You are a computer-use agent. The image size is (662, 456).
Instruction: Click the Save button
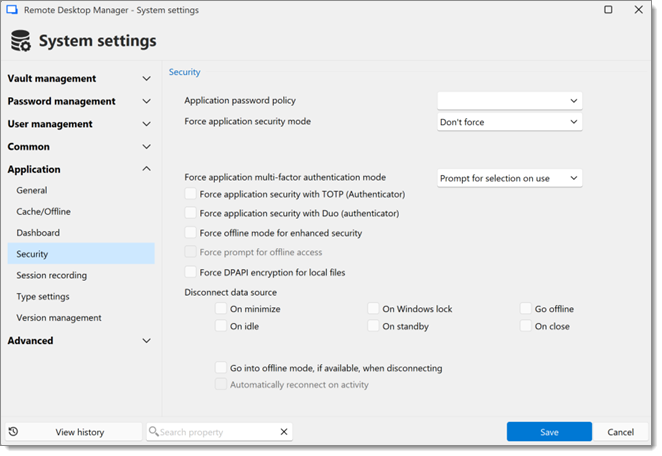pos(549,432)
